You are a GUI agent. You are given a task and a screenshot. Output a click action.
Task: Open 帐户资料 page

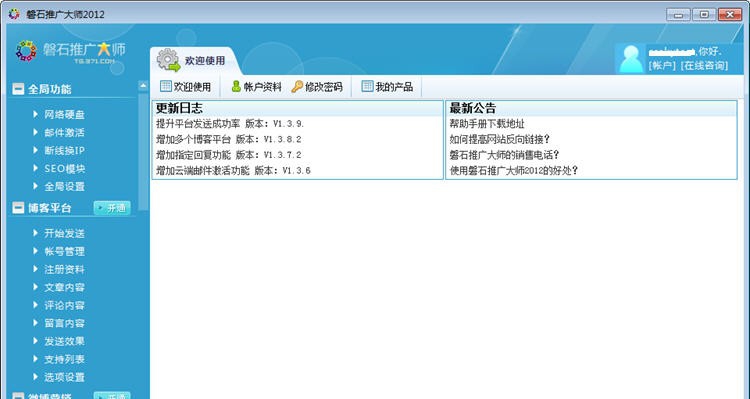tap(256, 87)
